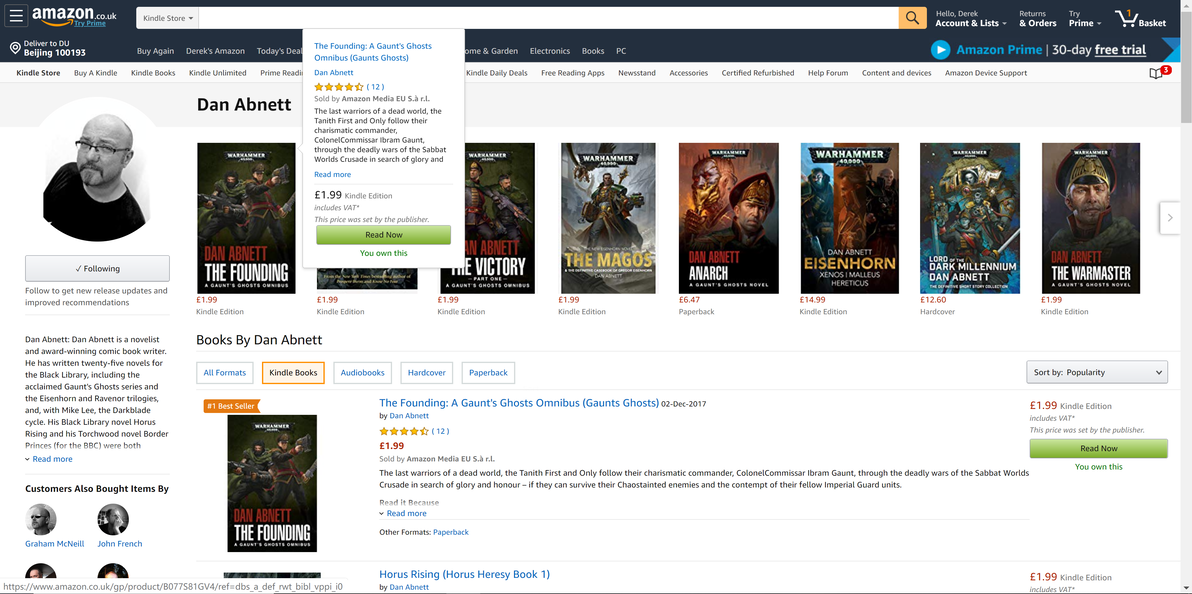Screen dimensions: 1192x594
Task: Select the All Formats filter
Action: click(x=225, y=373)
